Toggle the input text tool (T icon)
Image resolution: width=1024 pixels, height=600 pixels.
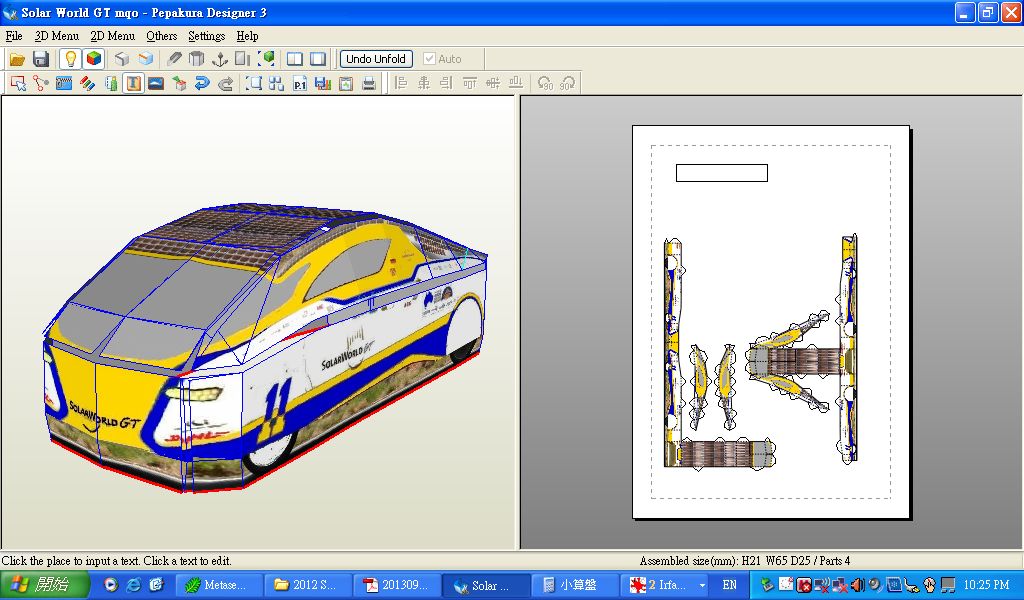133,84
